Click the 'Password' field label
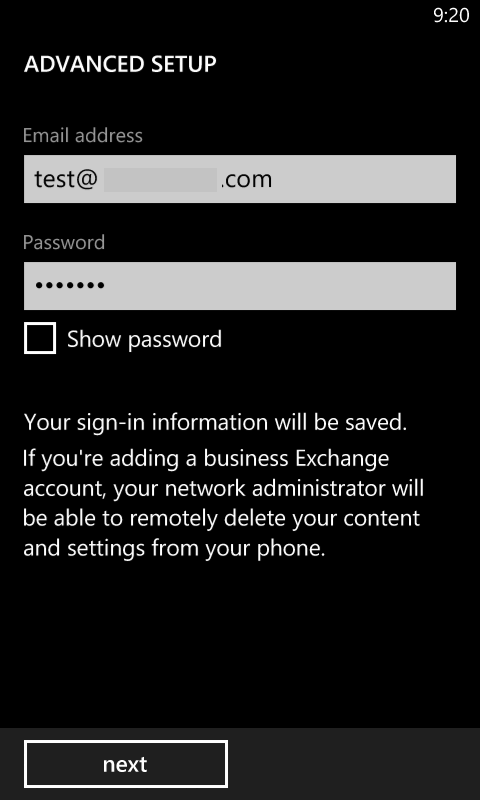This screenshot has width=480, height=800. pyautogui.click(x=64, y=242)
